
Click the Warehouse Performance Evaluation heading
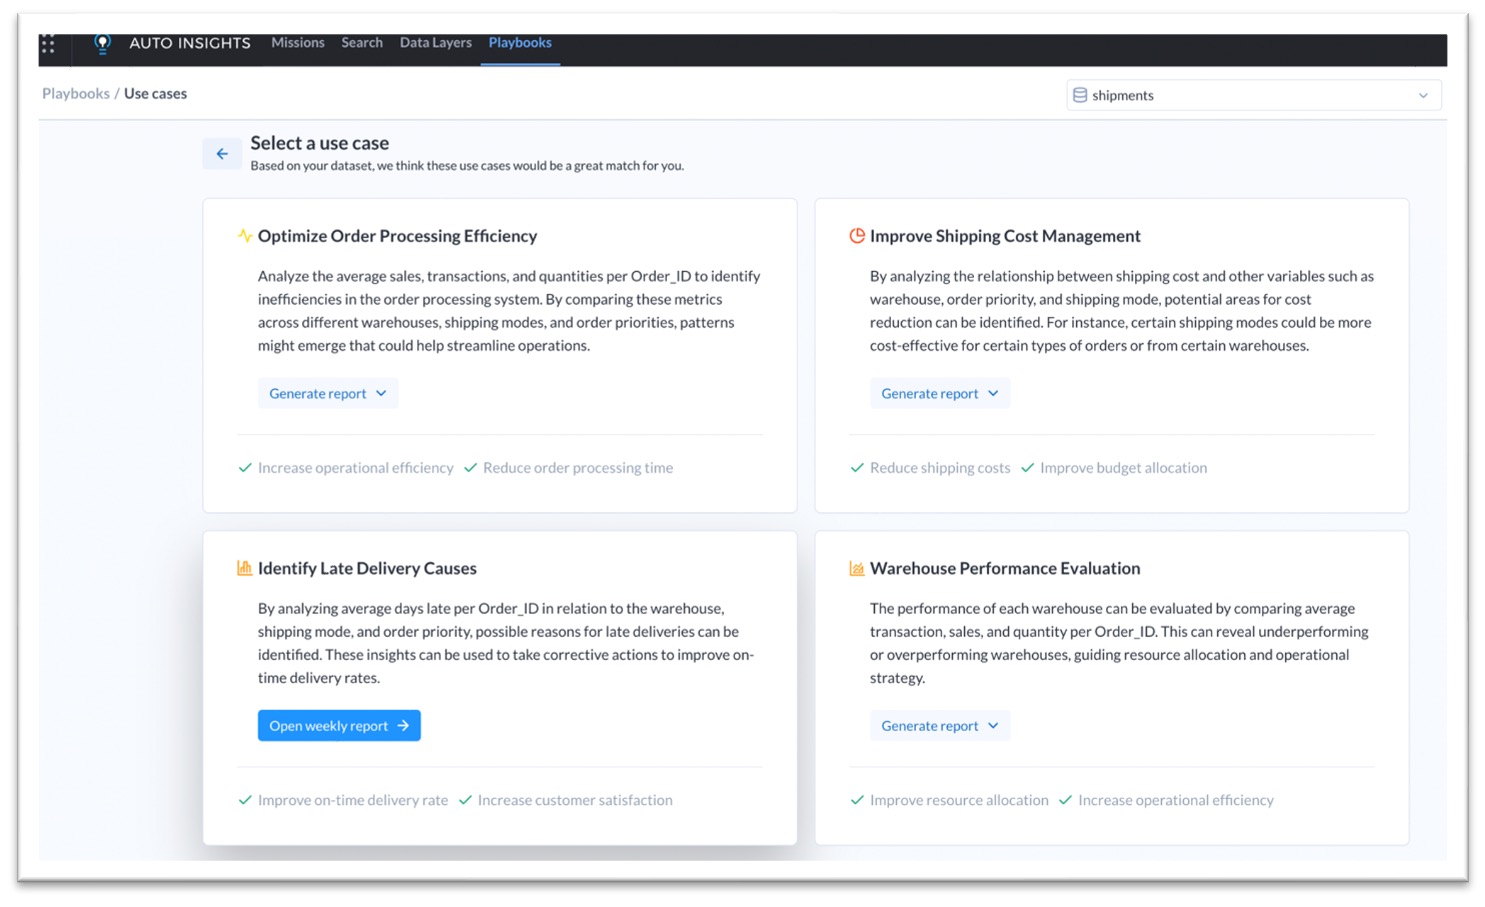point(1005,568)
